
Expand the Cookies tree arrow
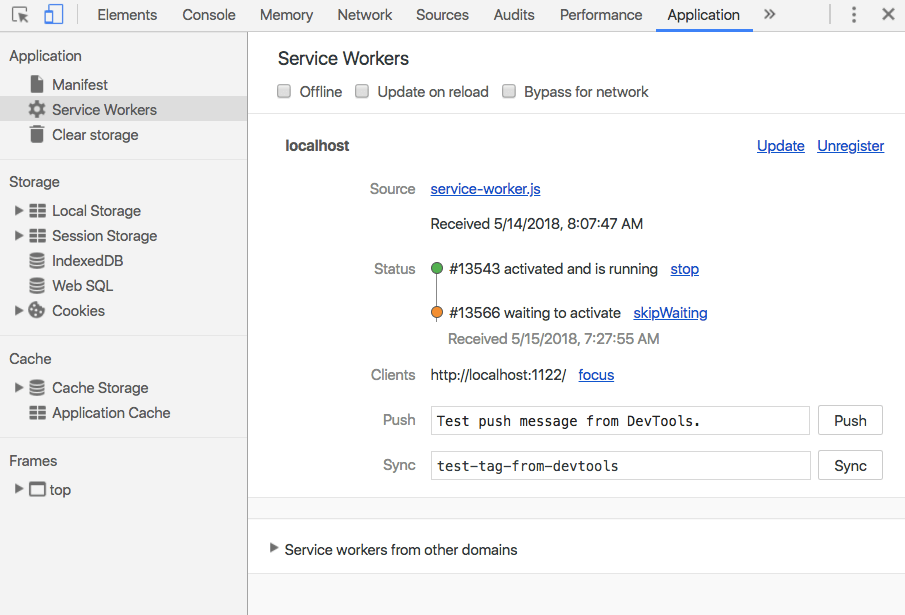point(18,310)
